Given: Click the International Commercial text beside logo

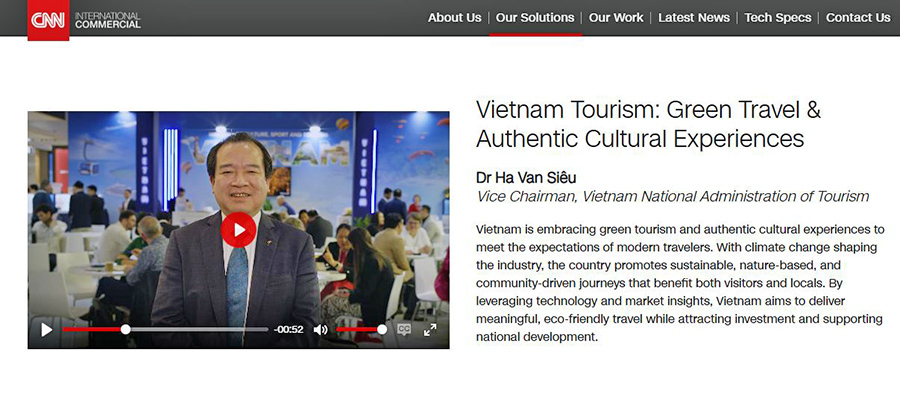Looking at the screenshot, I should (x=108, y=20).
